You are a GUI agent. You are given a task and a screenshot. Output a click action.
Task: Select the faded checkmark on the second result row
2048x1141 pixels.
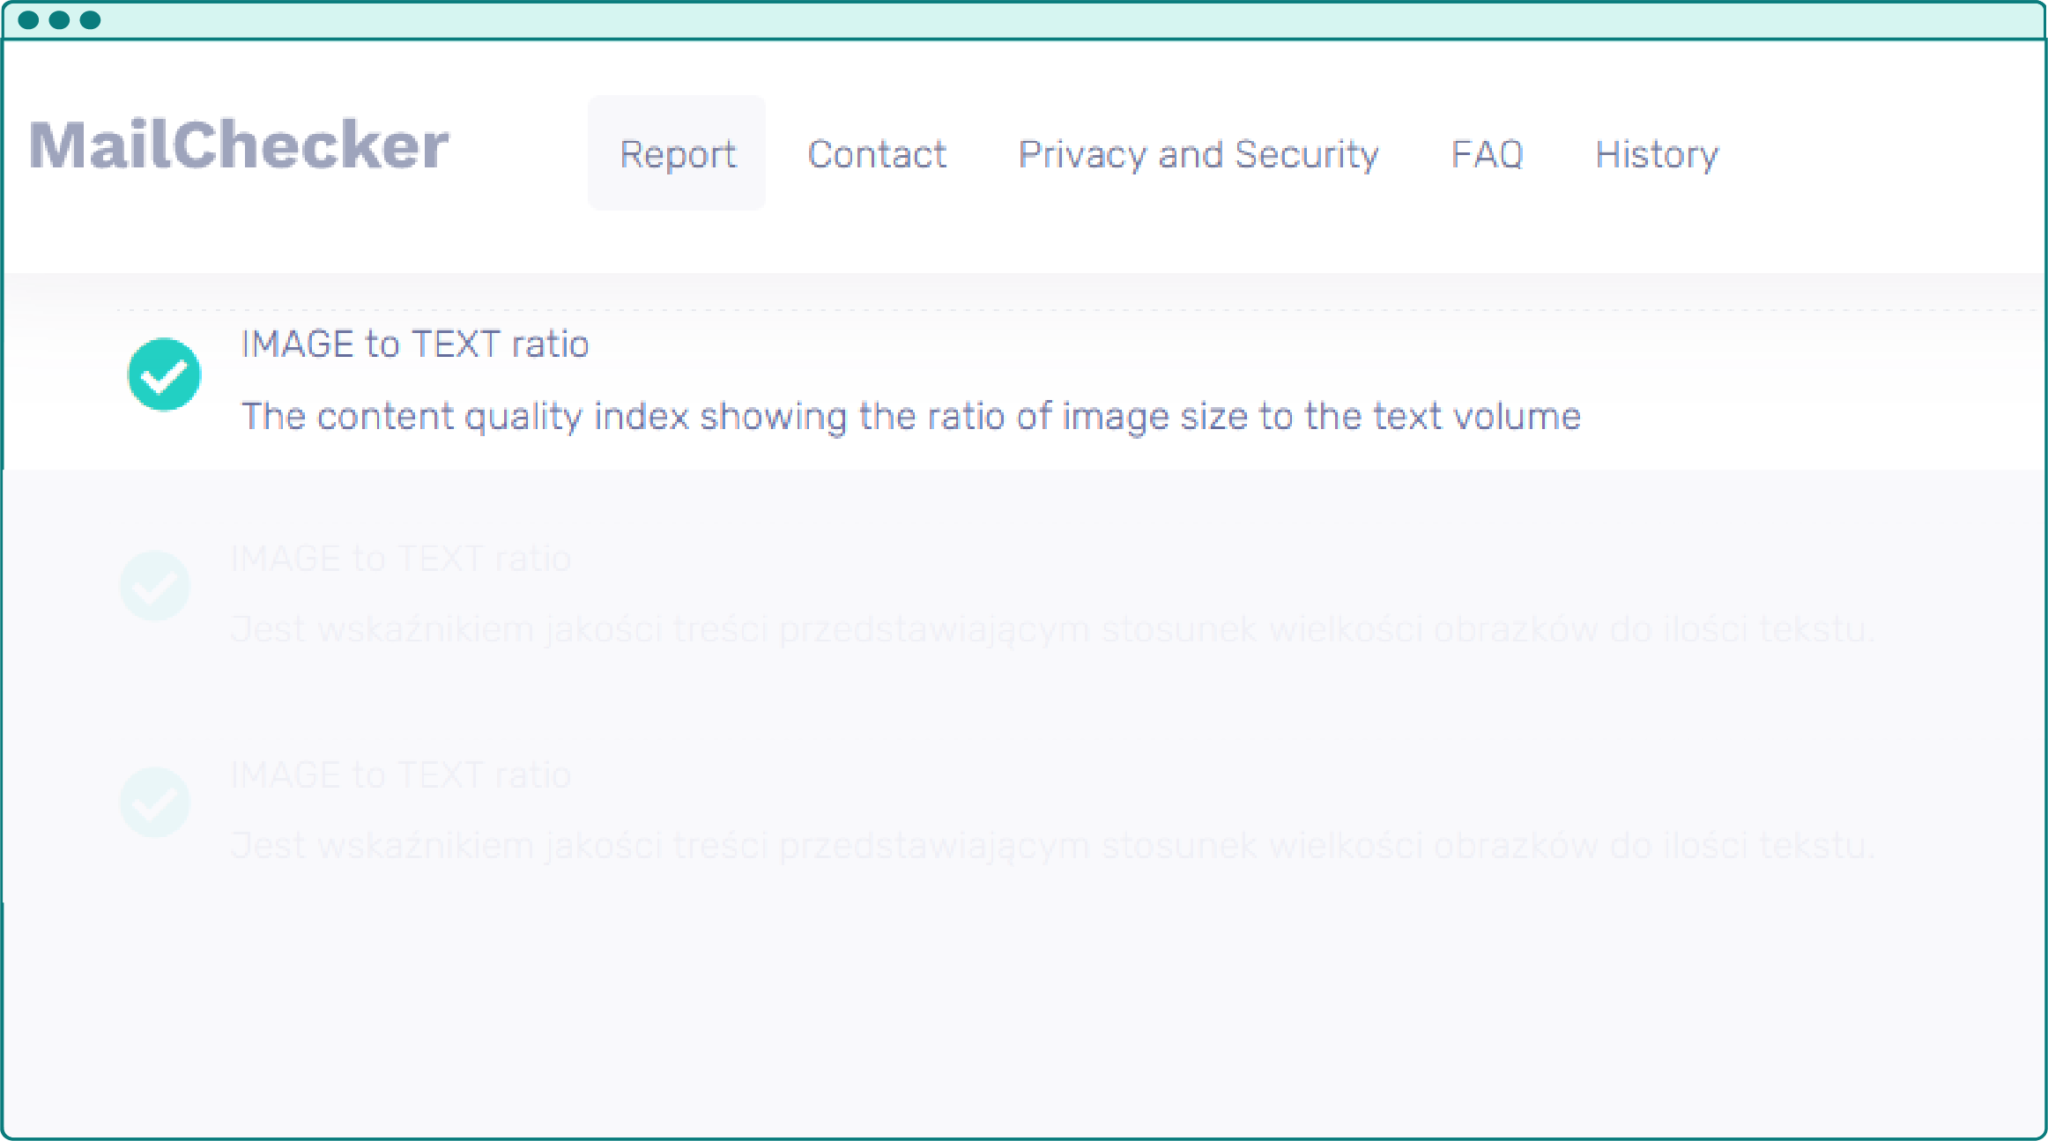(155, 586)
